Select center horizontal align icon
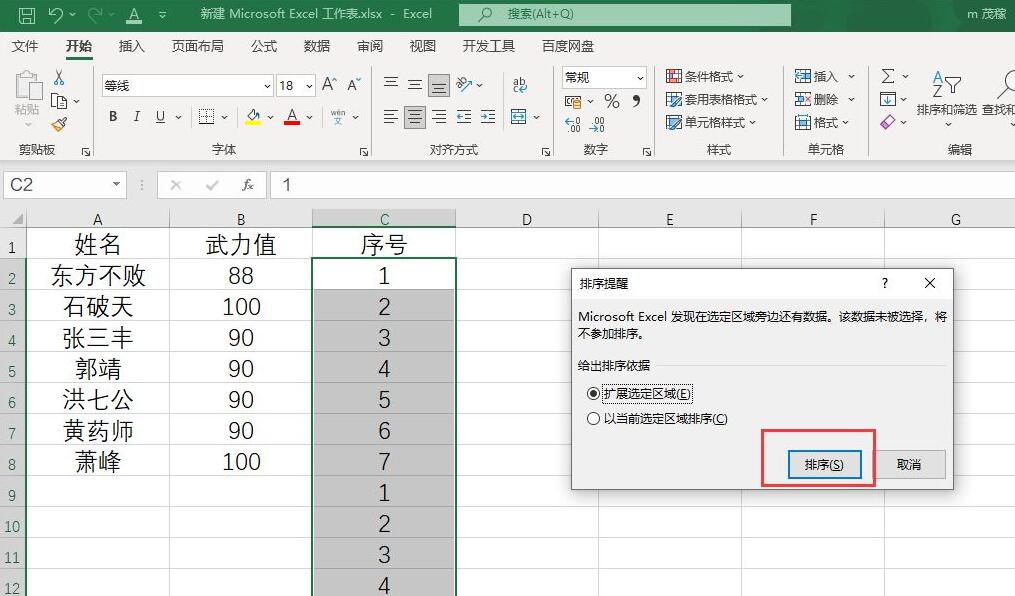 pyautogui.click(x=415, y=116)
